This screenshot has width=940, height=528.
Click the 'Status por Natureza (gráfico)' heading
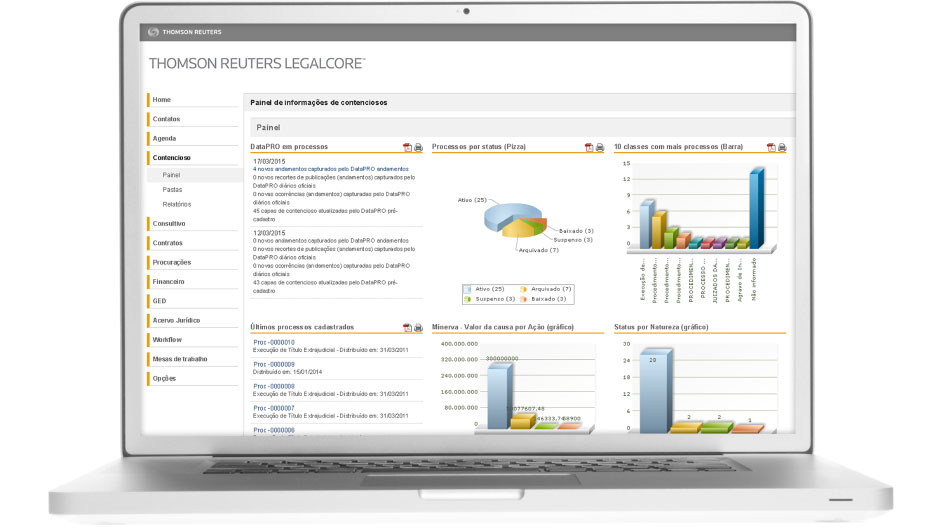pyautogui.click(x=661, y=327)
